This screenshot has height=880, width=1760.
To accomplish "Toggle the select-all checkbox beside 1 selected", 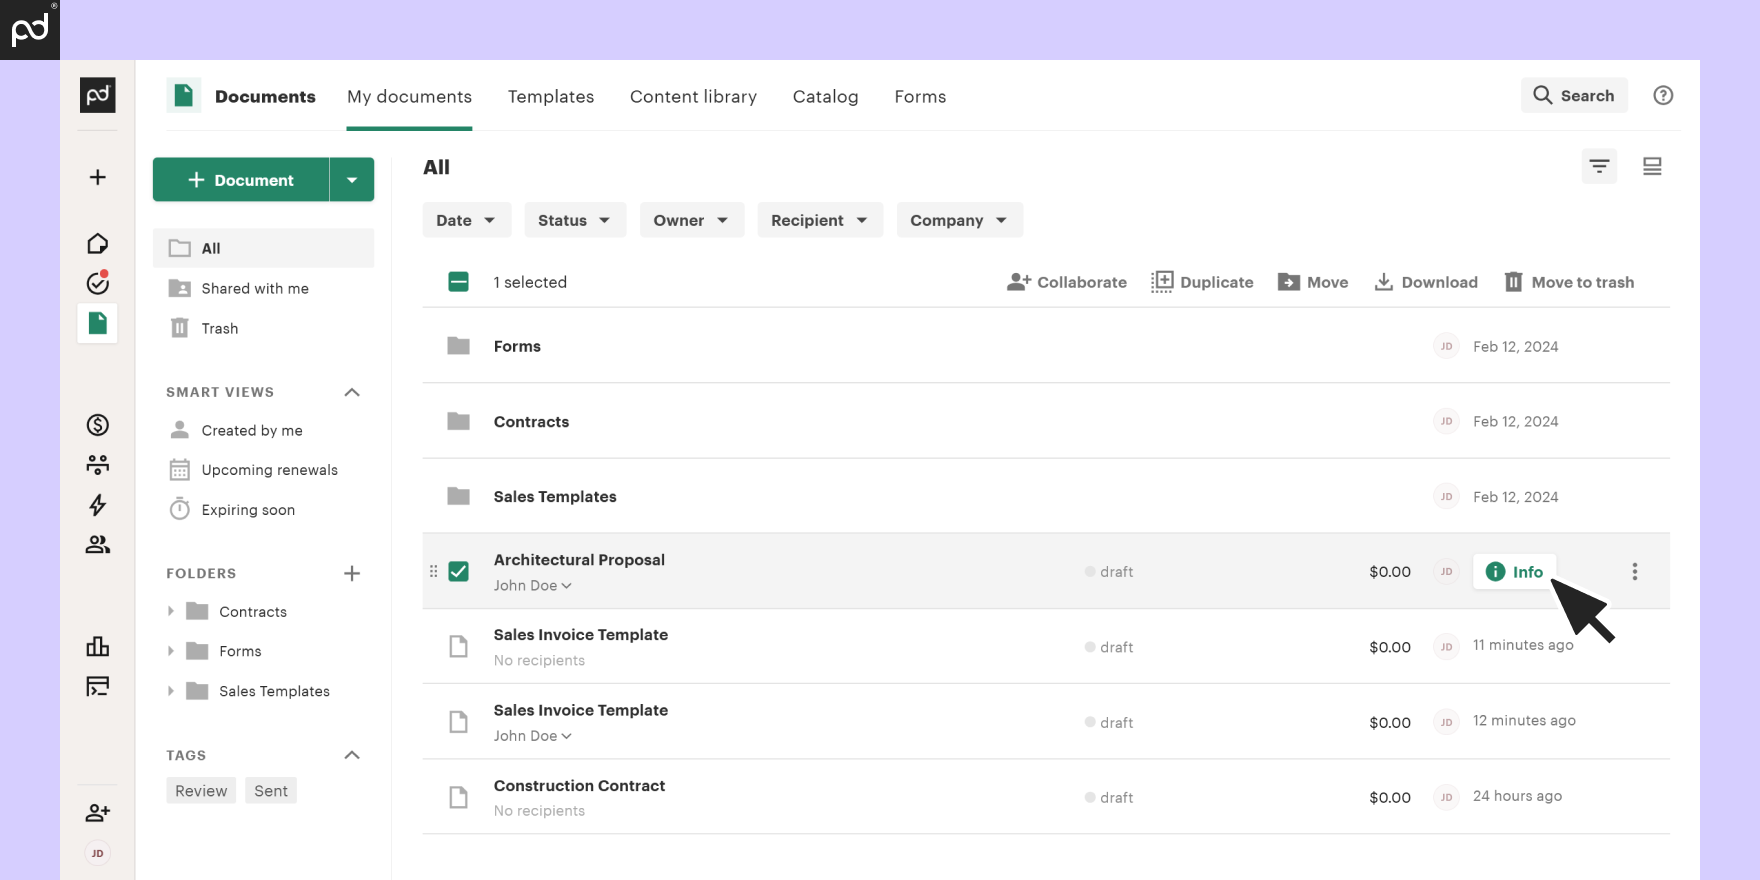I will tap(458, 282).
